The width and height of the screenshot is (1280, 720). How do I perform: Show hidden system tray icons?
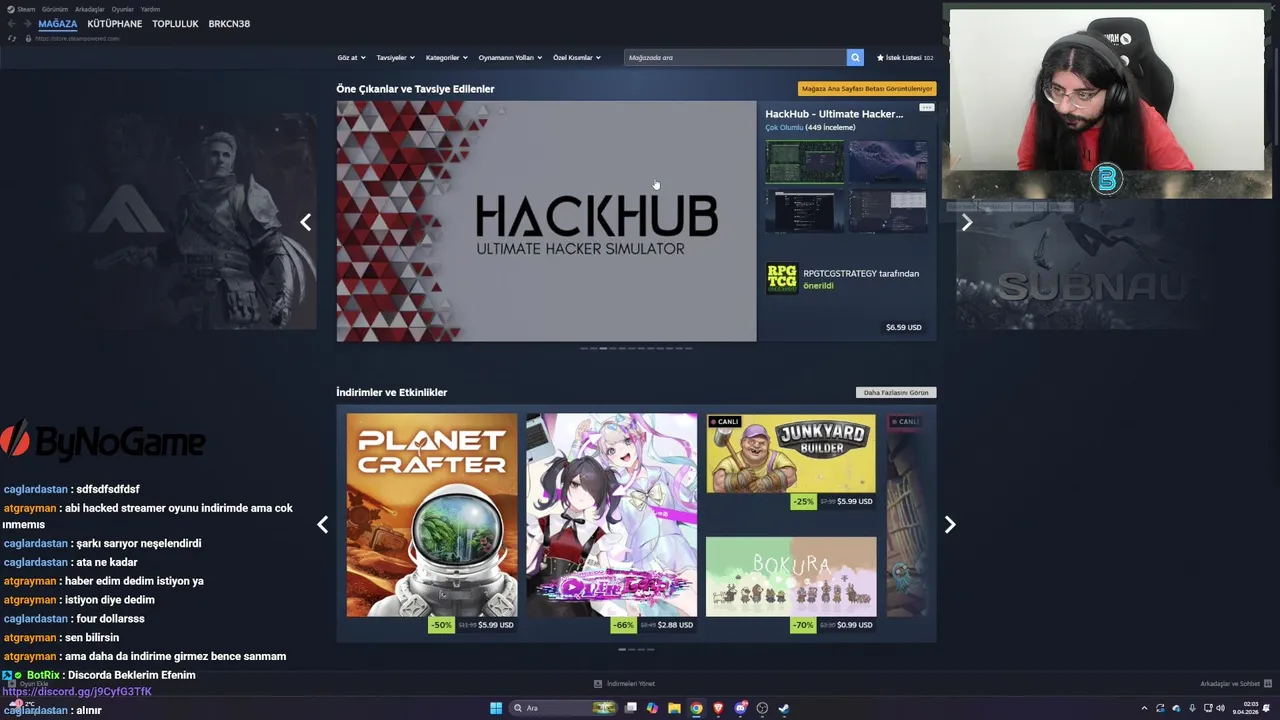[1144, 708]
